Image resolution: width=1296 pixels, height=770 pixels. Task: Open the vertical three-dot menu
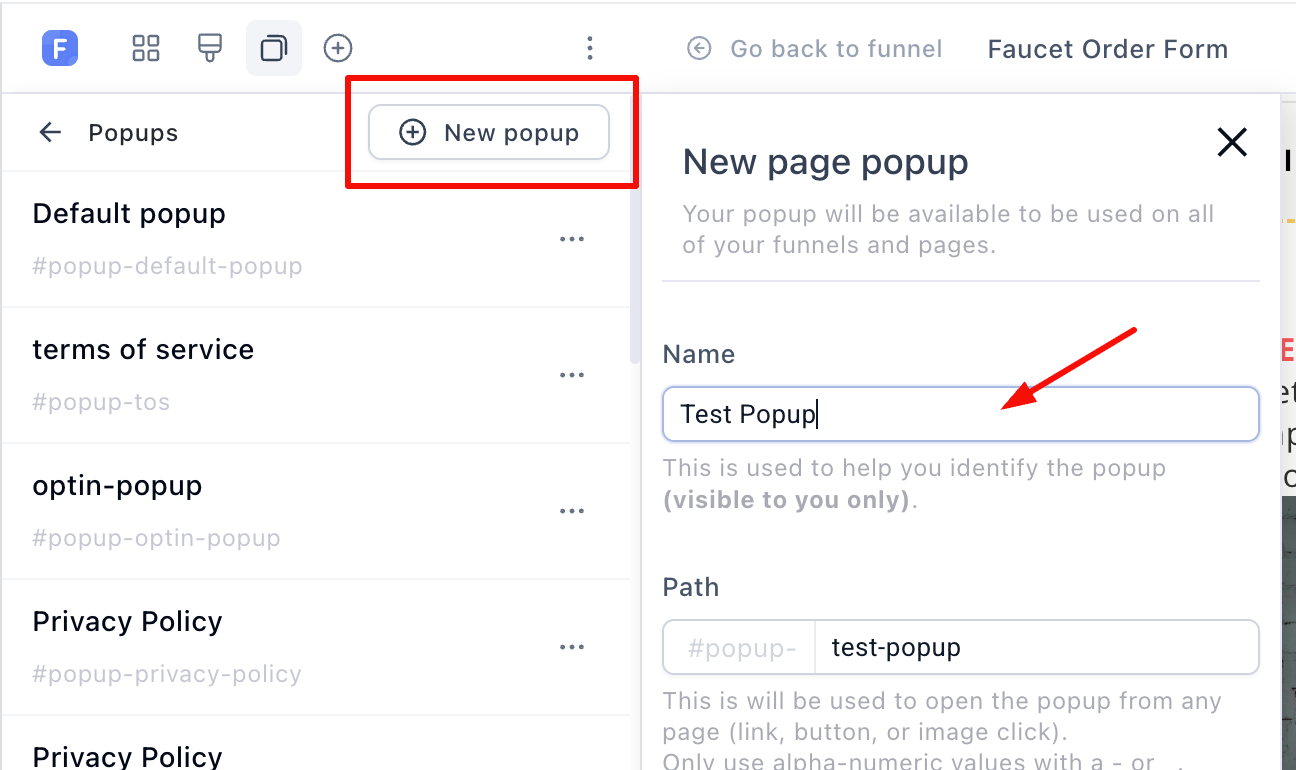point(590,48)
